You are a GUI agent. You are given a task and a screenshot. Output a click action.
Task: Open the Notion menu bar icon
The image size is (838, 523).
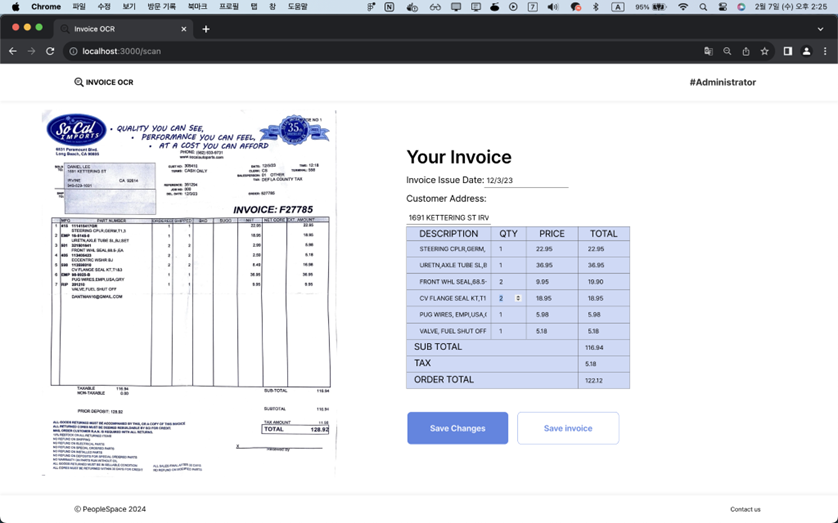[x=390, y=7]
